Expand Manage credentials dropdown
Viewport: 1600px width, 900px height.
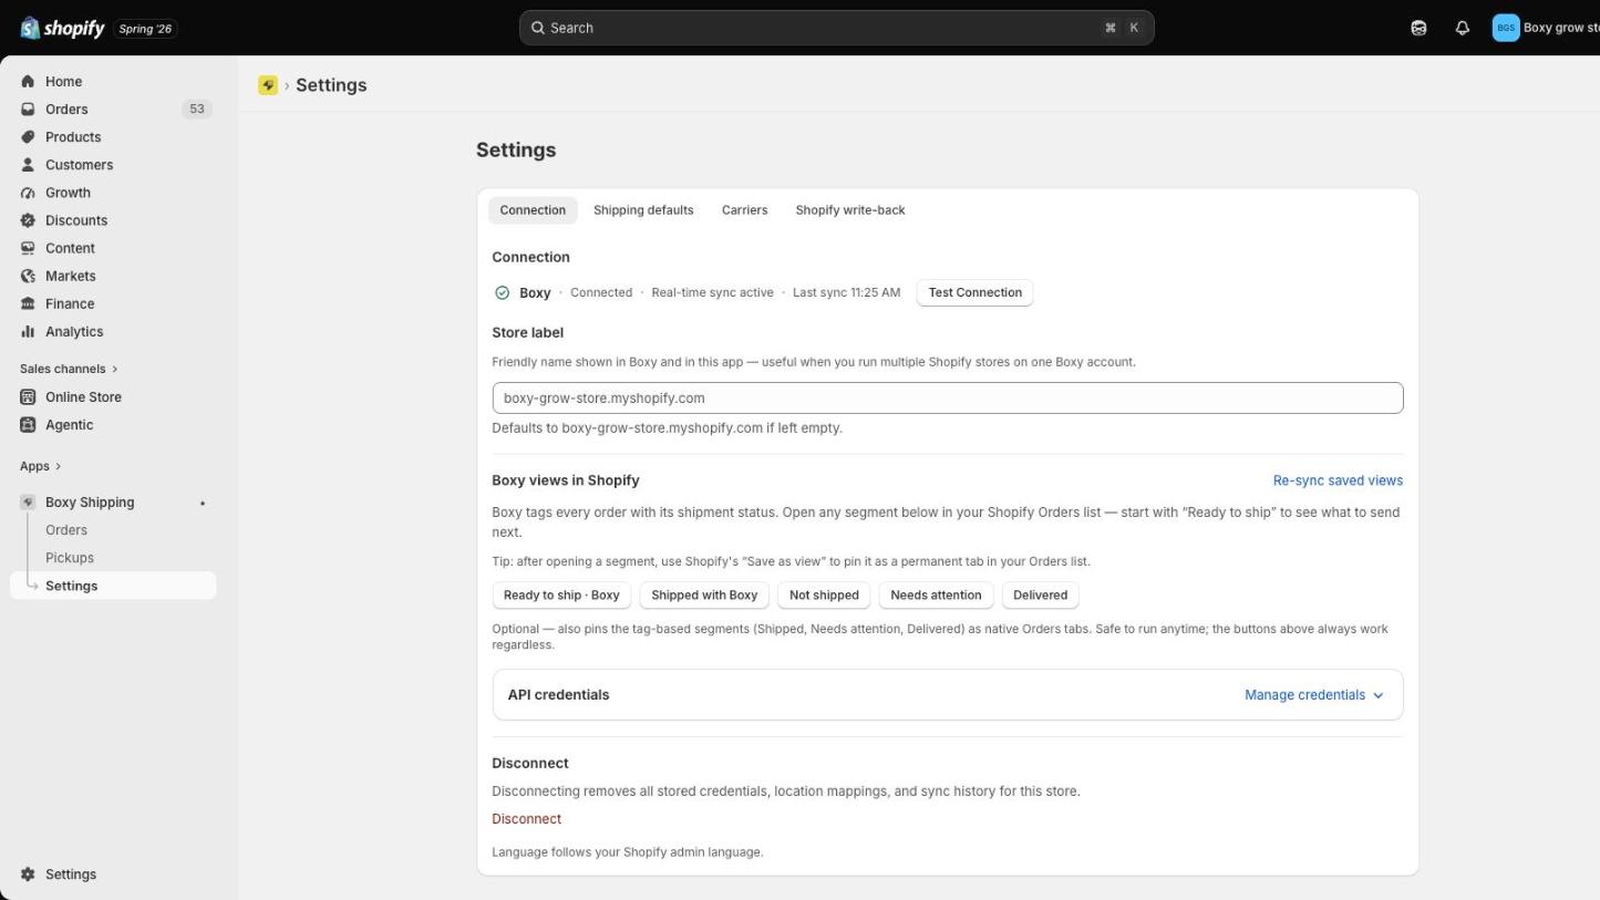(x=1314, y=695)
